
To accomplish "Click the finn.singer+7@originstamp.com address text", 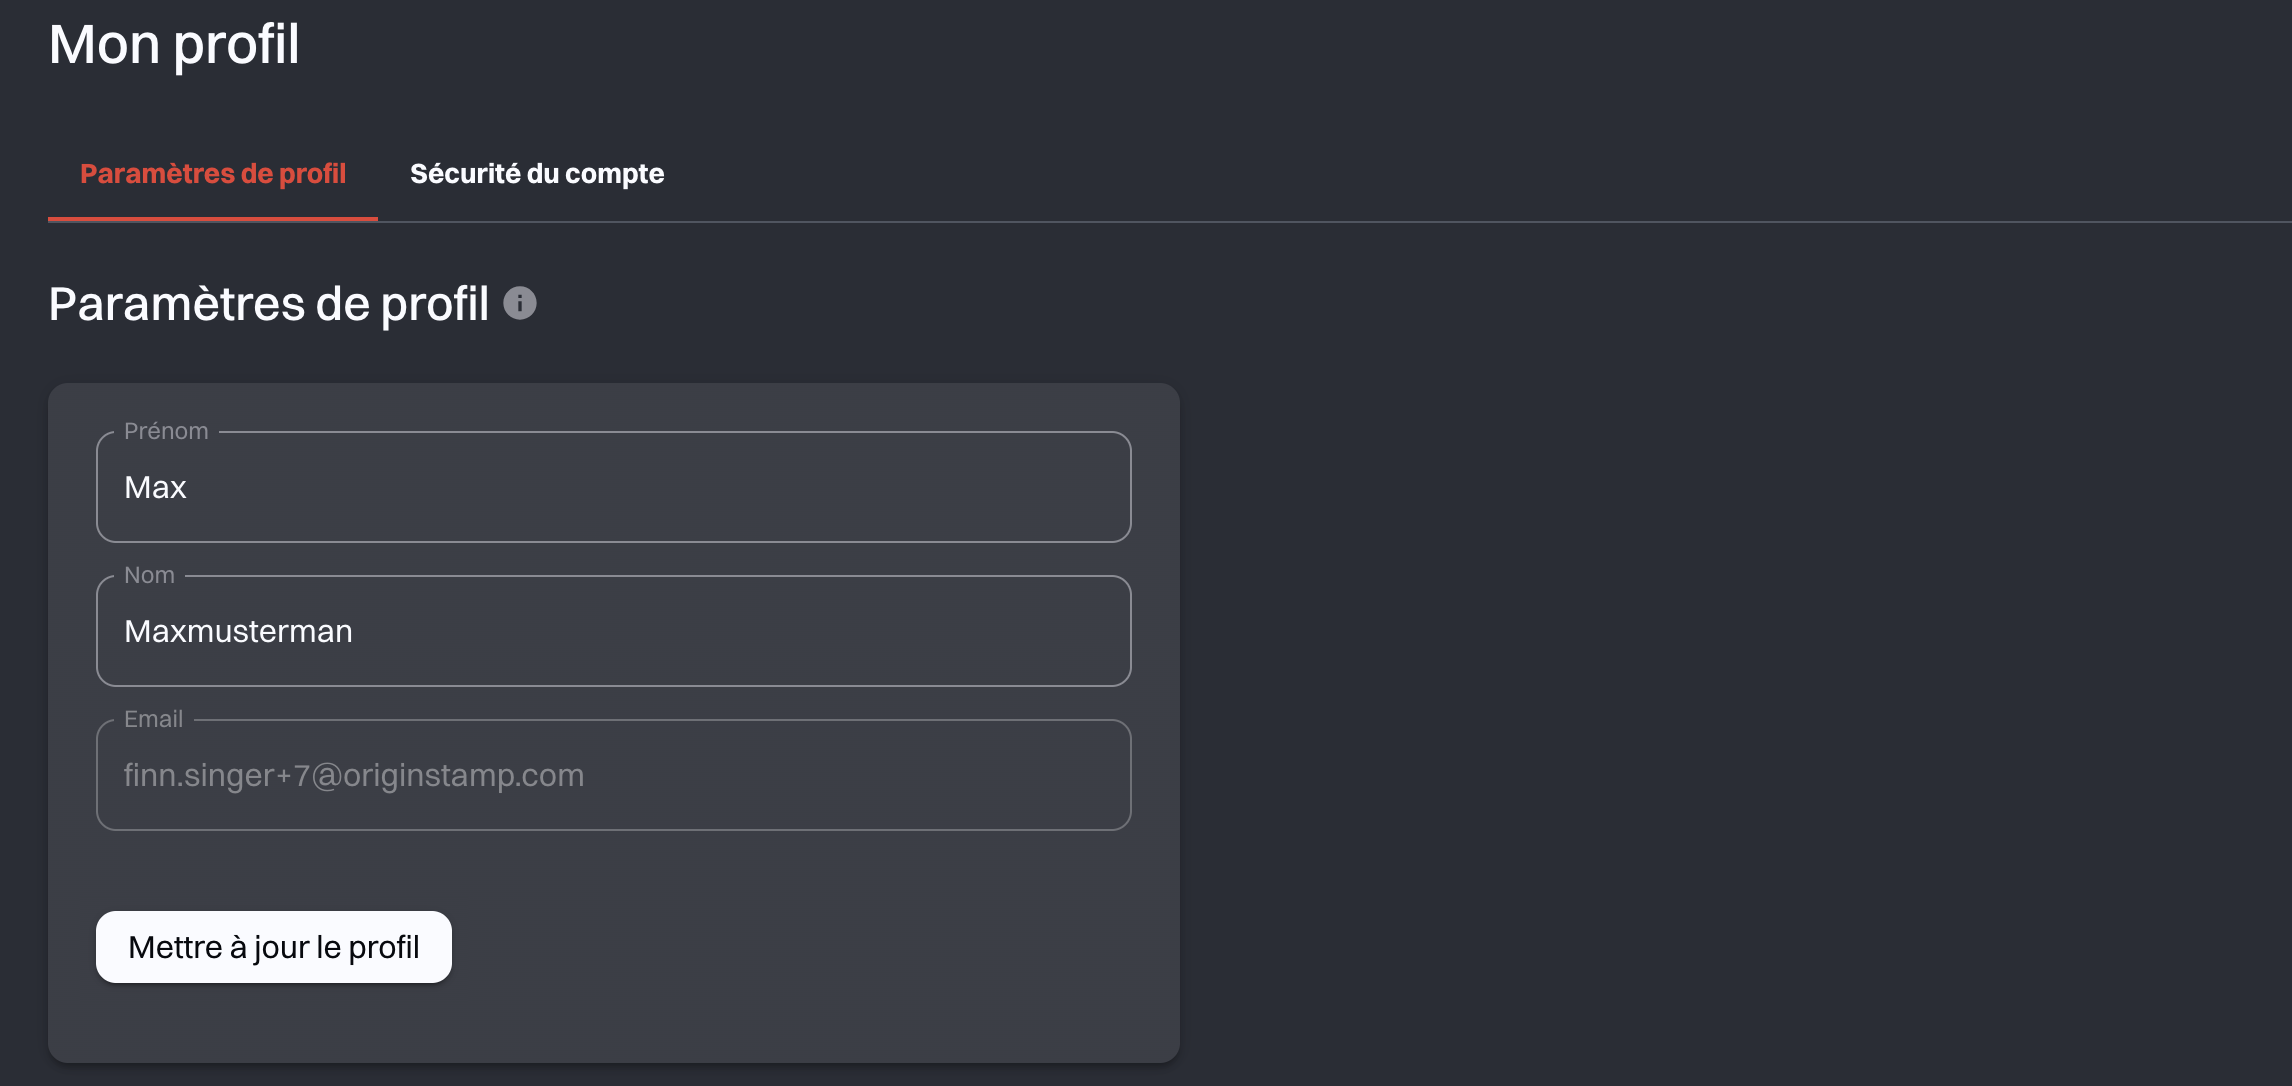I will (353, 776).
